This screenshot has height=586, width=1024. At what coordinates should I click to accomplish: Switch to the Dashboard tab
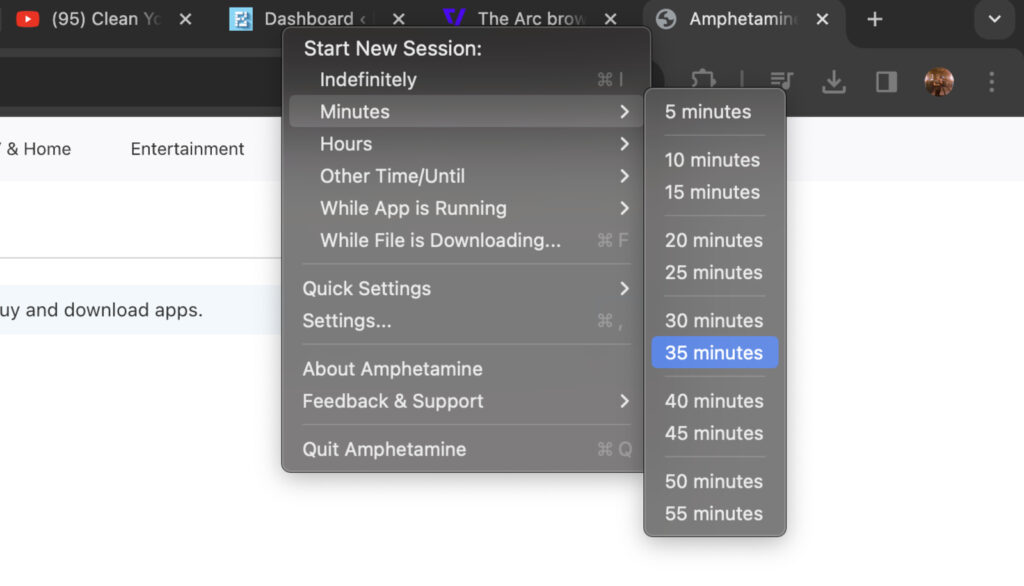pos(300,18)
